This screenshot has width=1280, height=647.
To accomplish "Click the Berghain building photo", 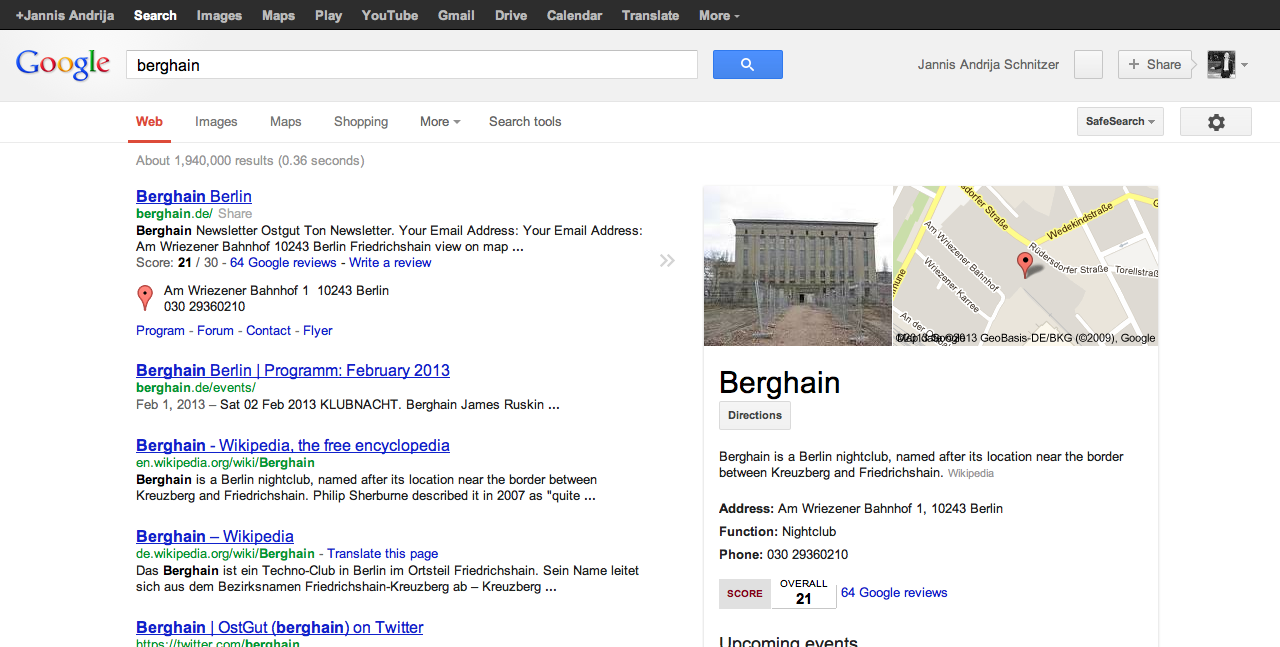I will pyautogui.click(x=797, y=266).
